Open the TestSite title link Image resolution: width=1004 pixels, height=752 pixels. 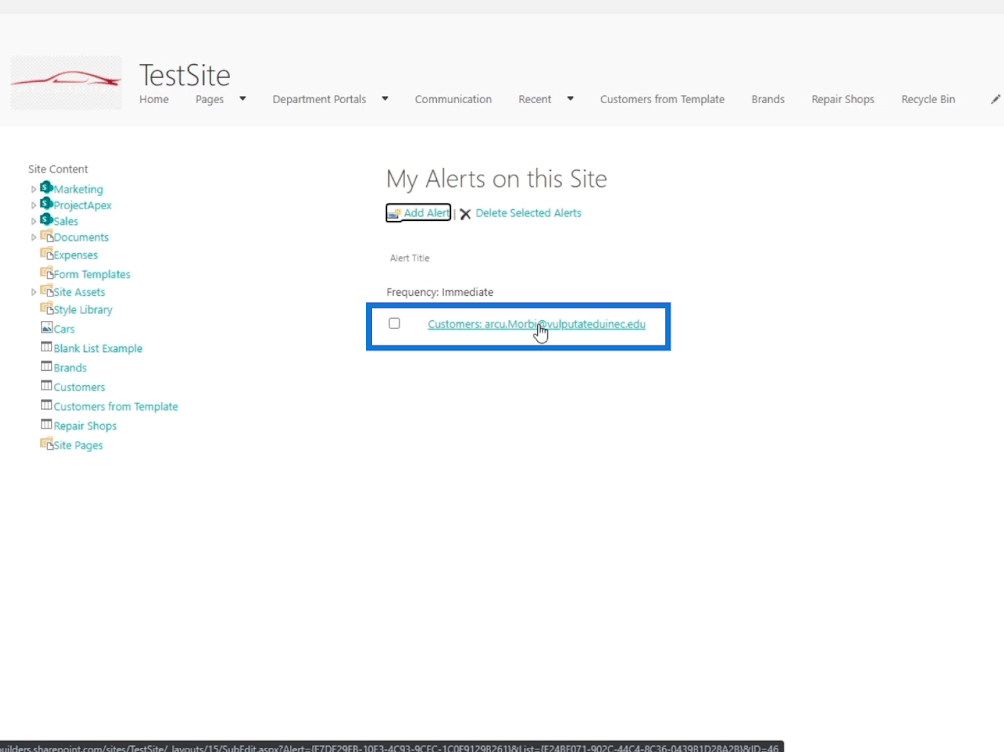point(184,75)
